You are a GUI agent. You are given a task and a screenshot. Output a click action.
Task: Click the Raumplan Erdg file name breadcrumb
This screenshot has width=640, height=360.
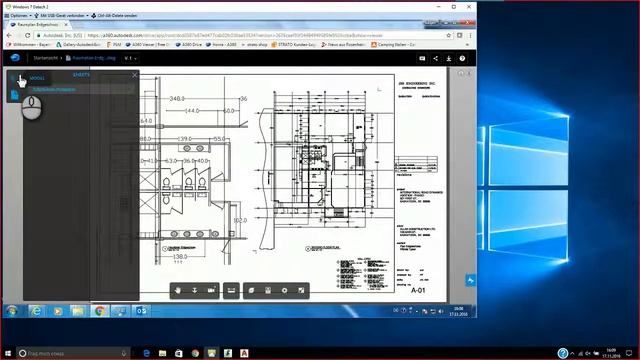click(x=93, y=58)
